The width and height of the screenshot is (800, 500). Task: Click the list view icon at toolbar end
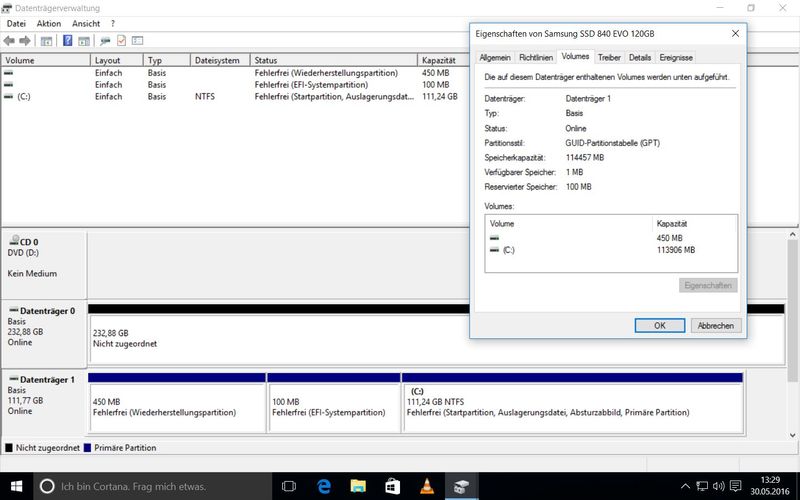(x=138, y=41)
